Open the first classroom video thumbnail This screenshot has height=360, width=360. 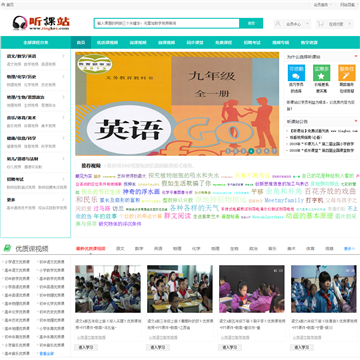(108, 289)
